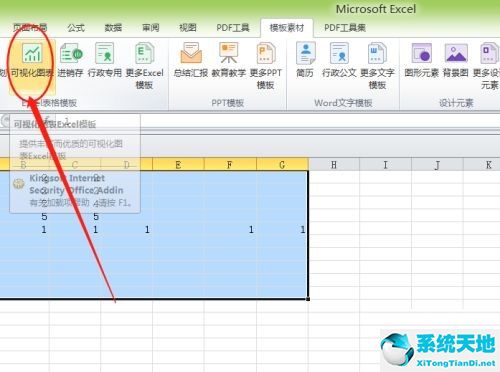The height and width of the screenshot is (372, 500).
Task: Open 更多设计元素 icon
Action: point(487,66)
